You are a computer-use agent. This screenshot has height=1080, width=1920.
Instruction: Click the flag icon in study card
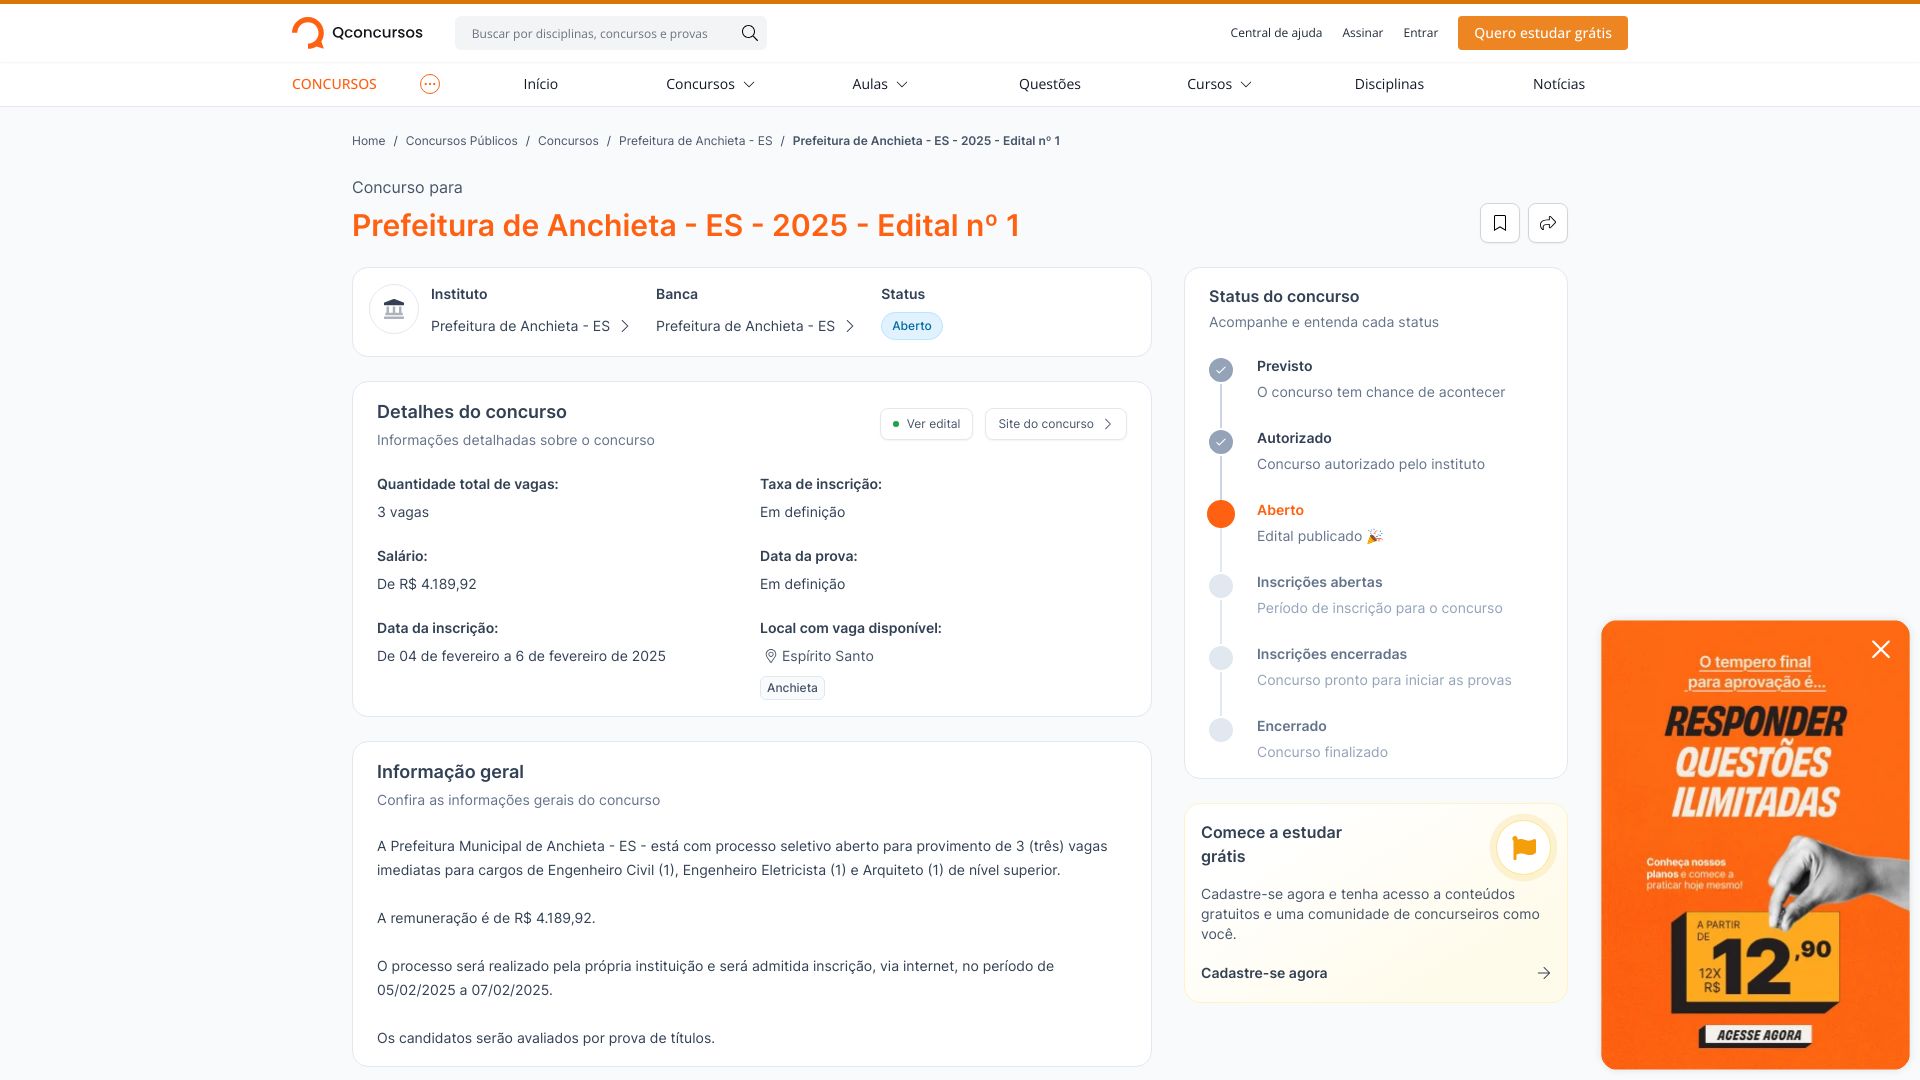[1524, 848]
